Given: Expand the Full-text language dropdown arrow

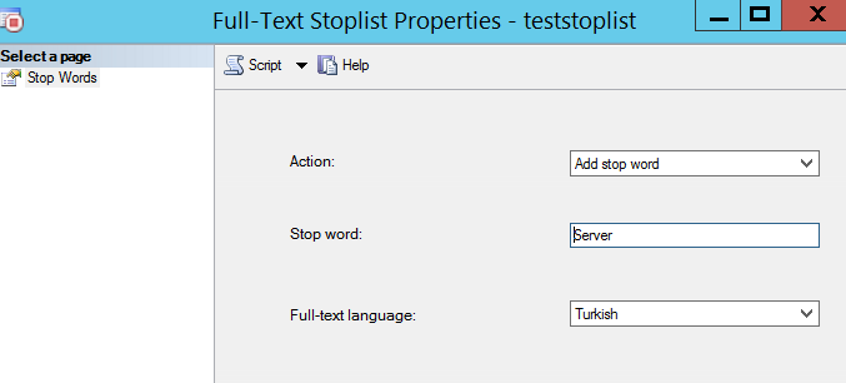Looking at the screenshot, I should coord(807,313).
